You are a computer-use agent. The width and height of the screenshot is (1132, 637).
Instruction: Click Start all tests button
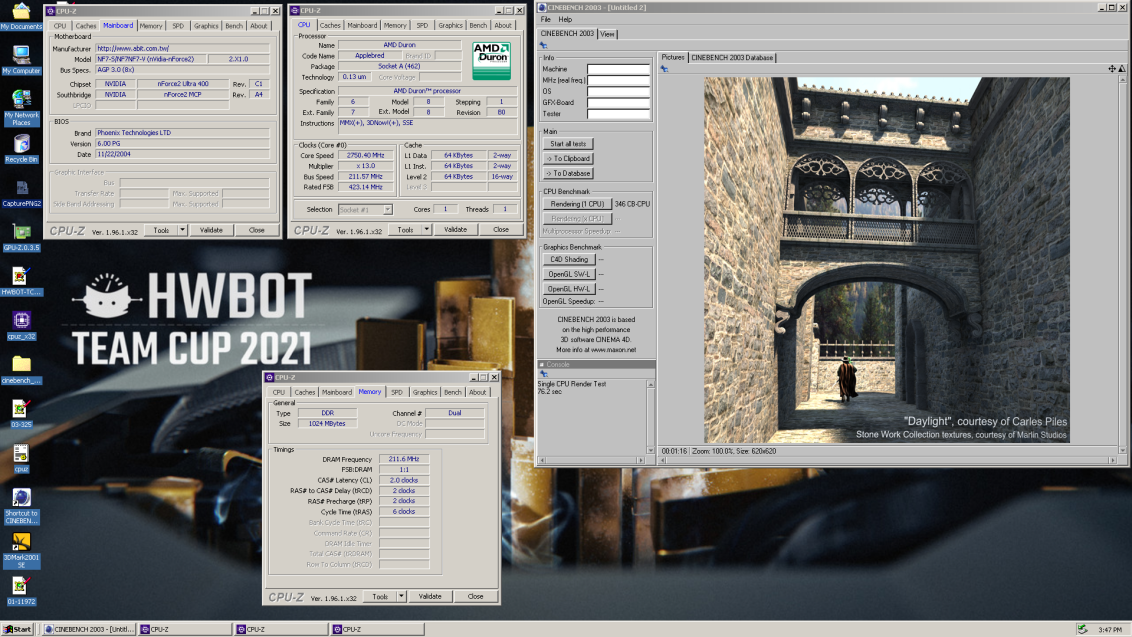(x=568, y=144)
